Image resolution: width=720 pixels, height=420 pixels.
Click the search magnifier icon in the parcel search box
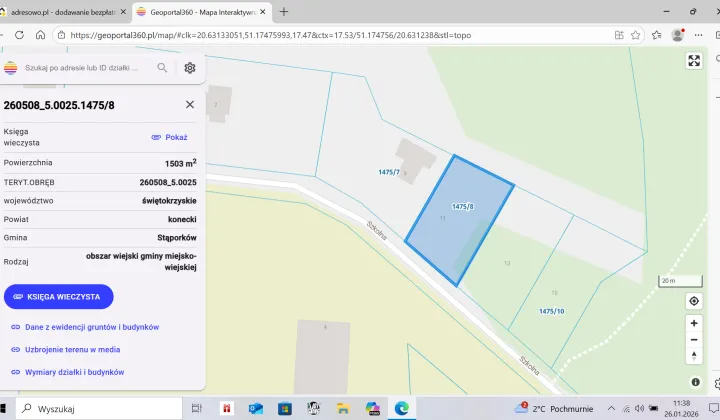(162, 68)
